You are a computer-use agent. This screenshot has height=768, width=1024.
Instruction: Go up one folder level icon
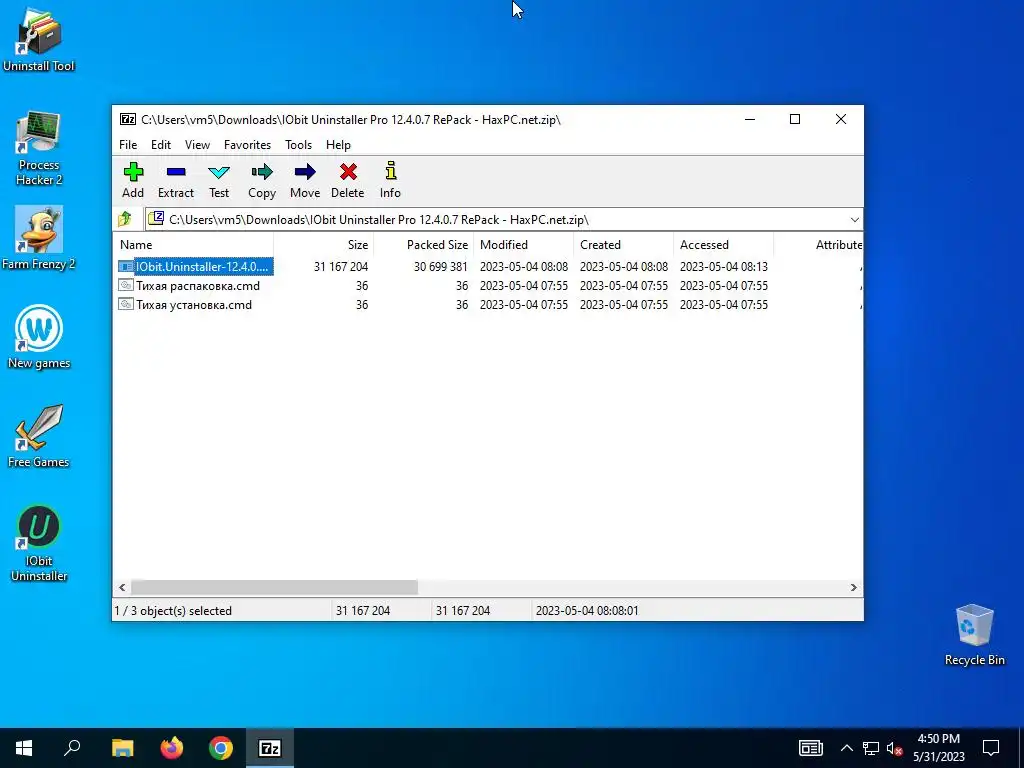125,219
